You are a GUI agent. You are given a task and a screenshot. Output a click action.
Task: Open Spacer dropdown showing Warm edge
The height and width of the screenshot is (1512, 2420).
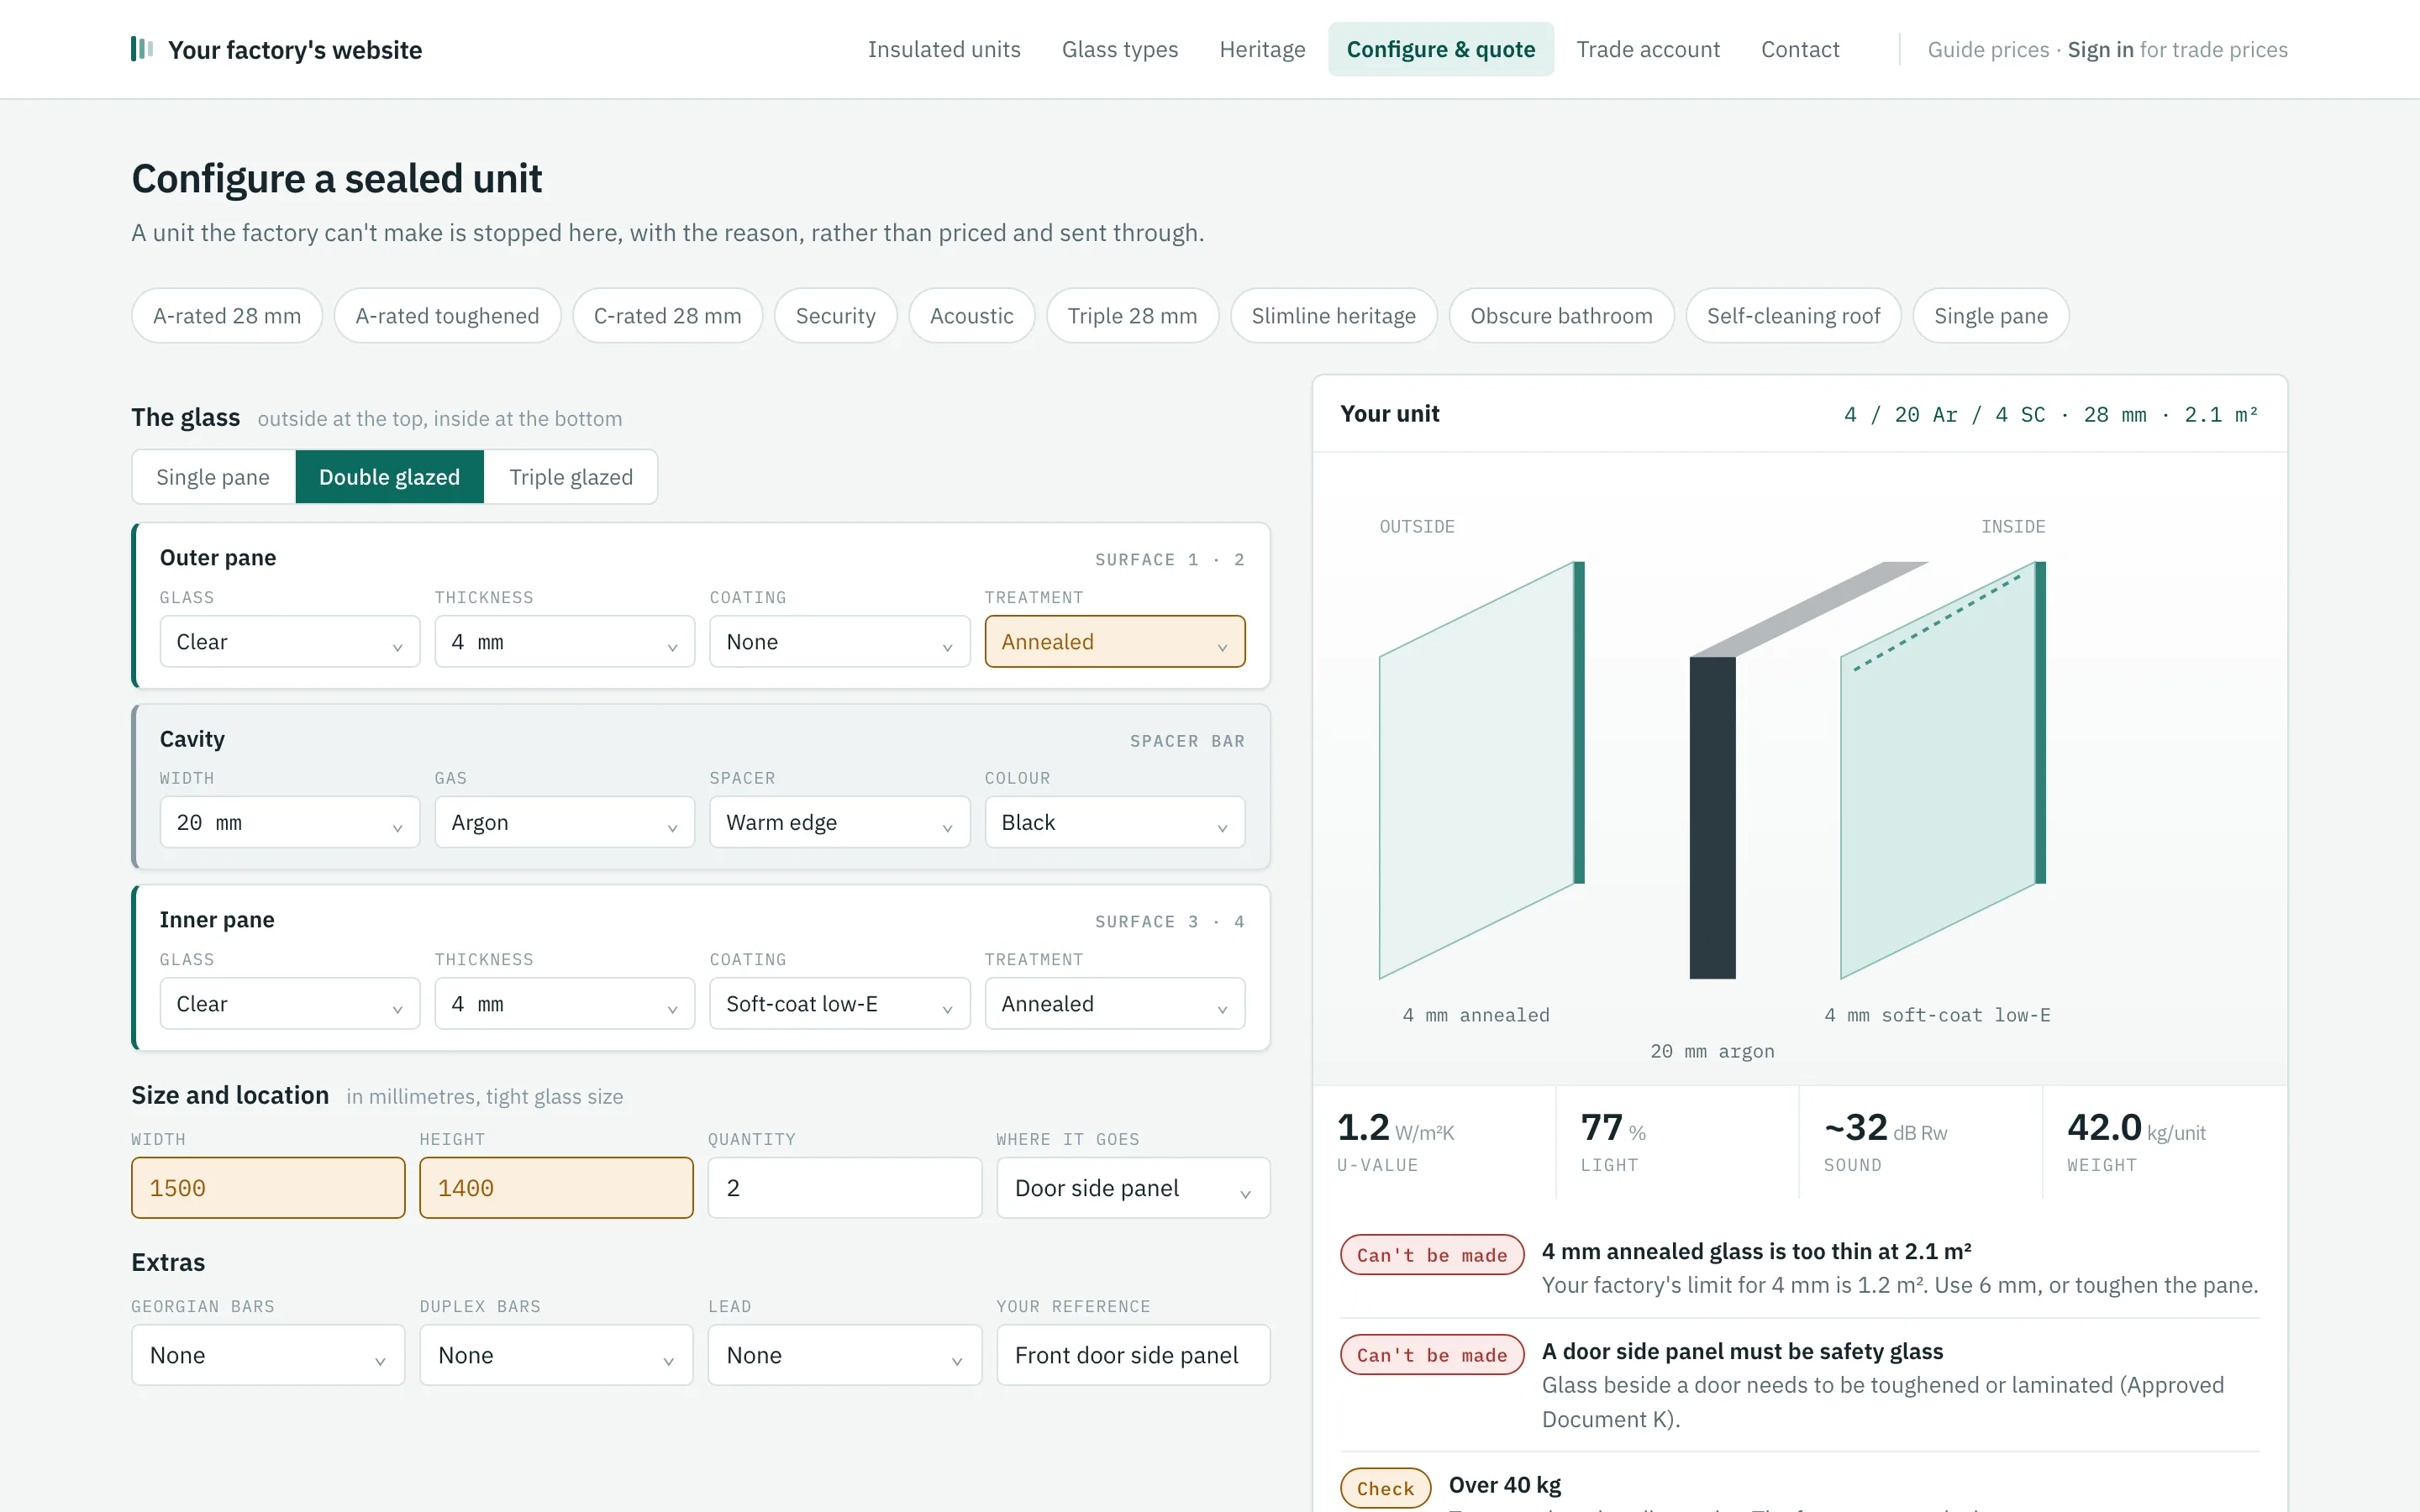(x=839, y=822)
